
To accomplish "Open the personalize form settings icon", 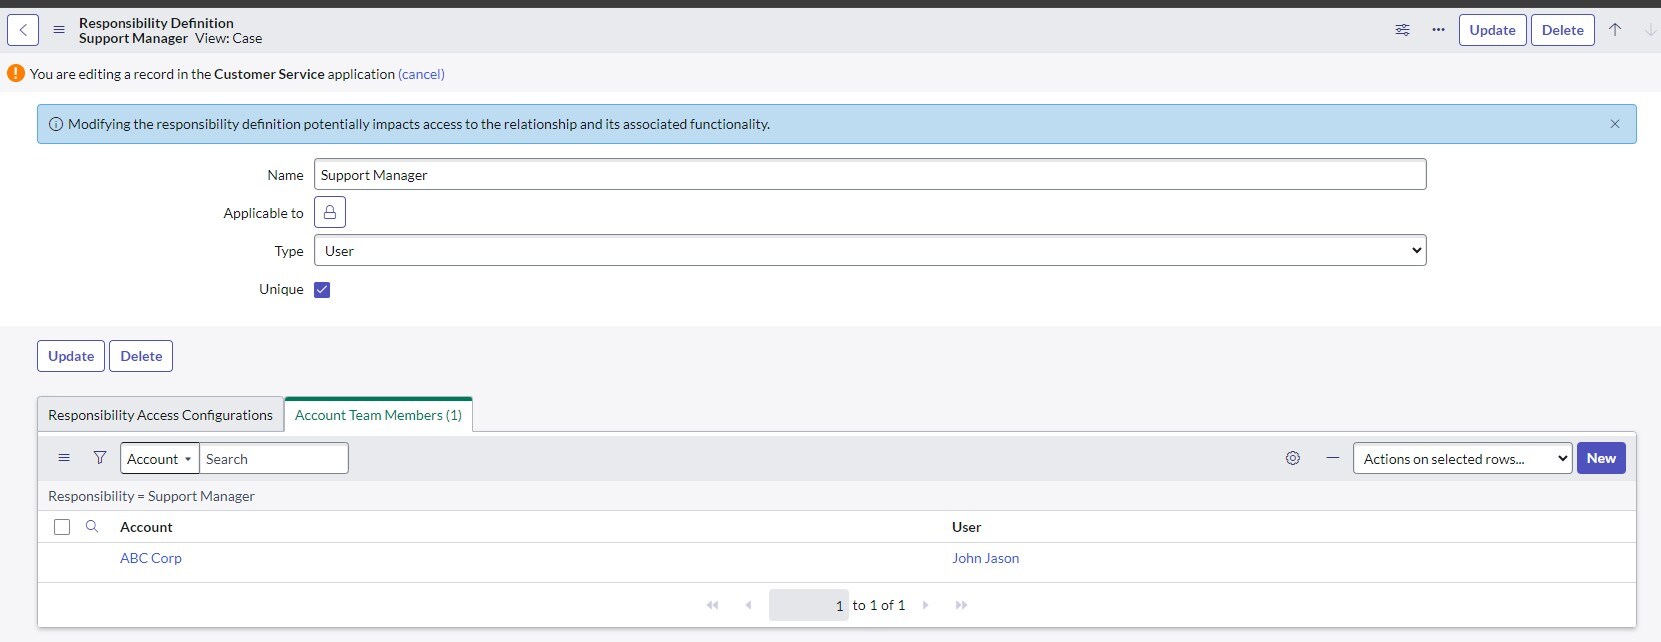I will [1402, 30].
